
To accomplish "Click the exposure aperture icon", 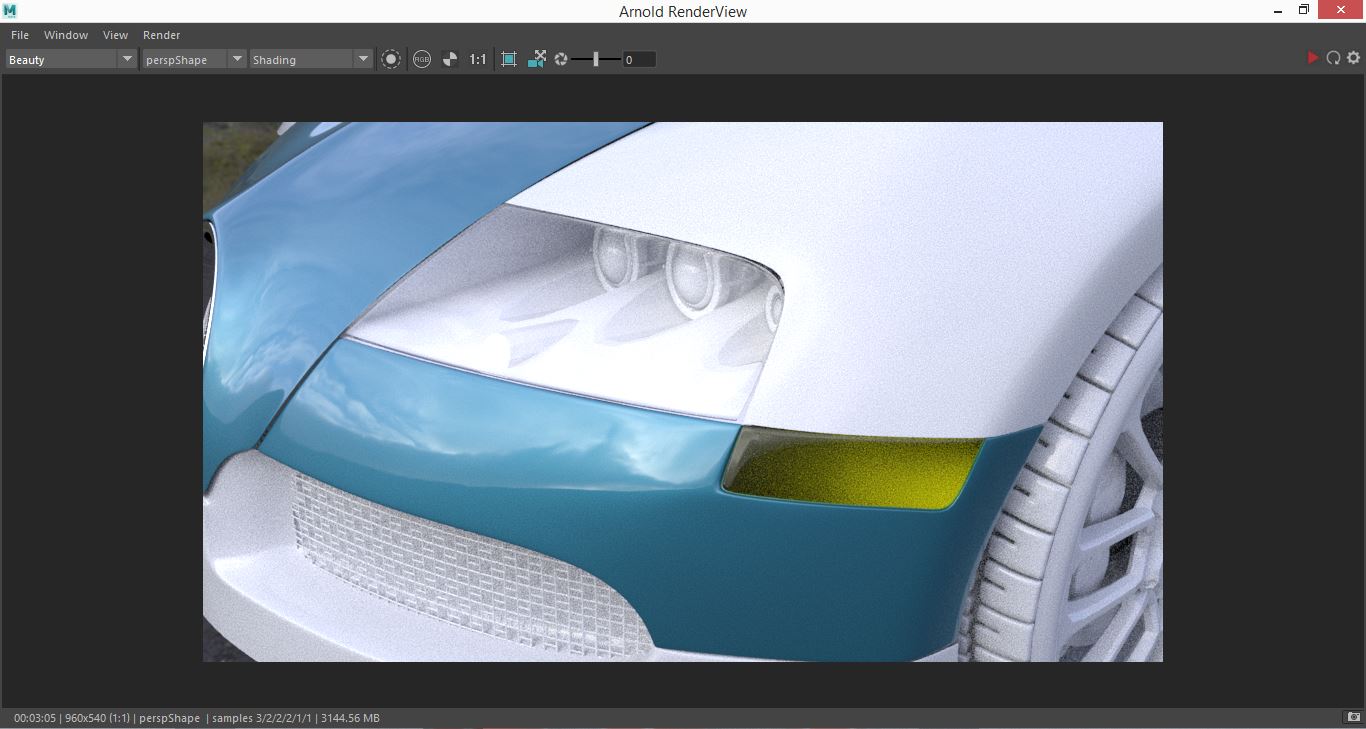I will (x=561, y=60).
